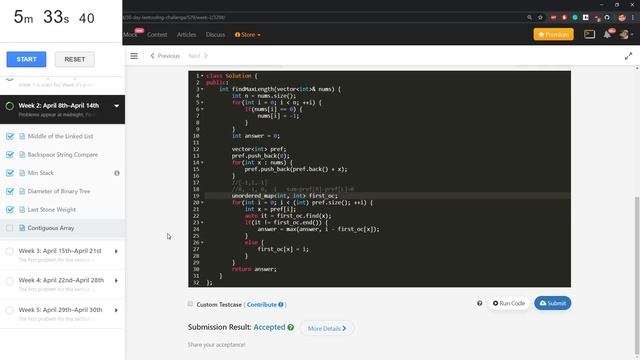Collapse code fold arrow on line 26
The height and width of the screenshot is (360, 640).
click(x=202, y=242)
